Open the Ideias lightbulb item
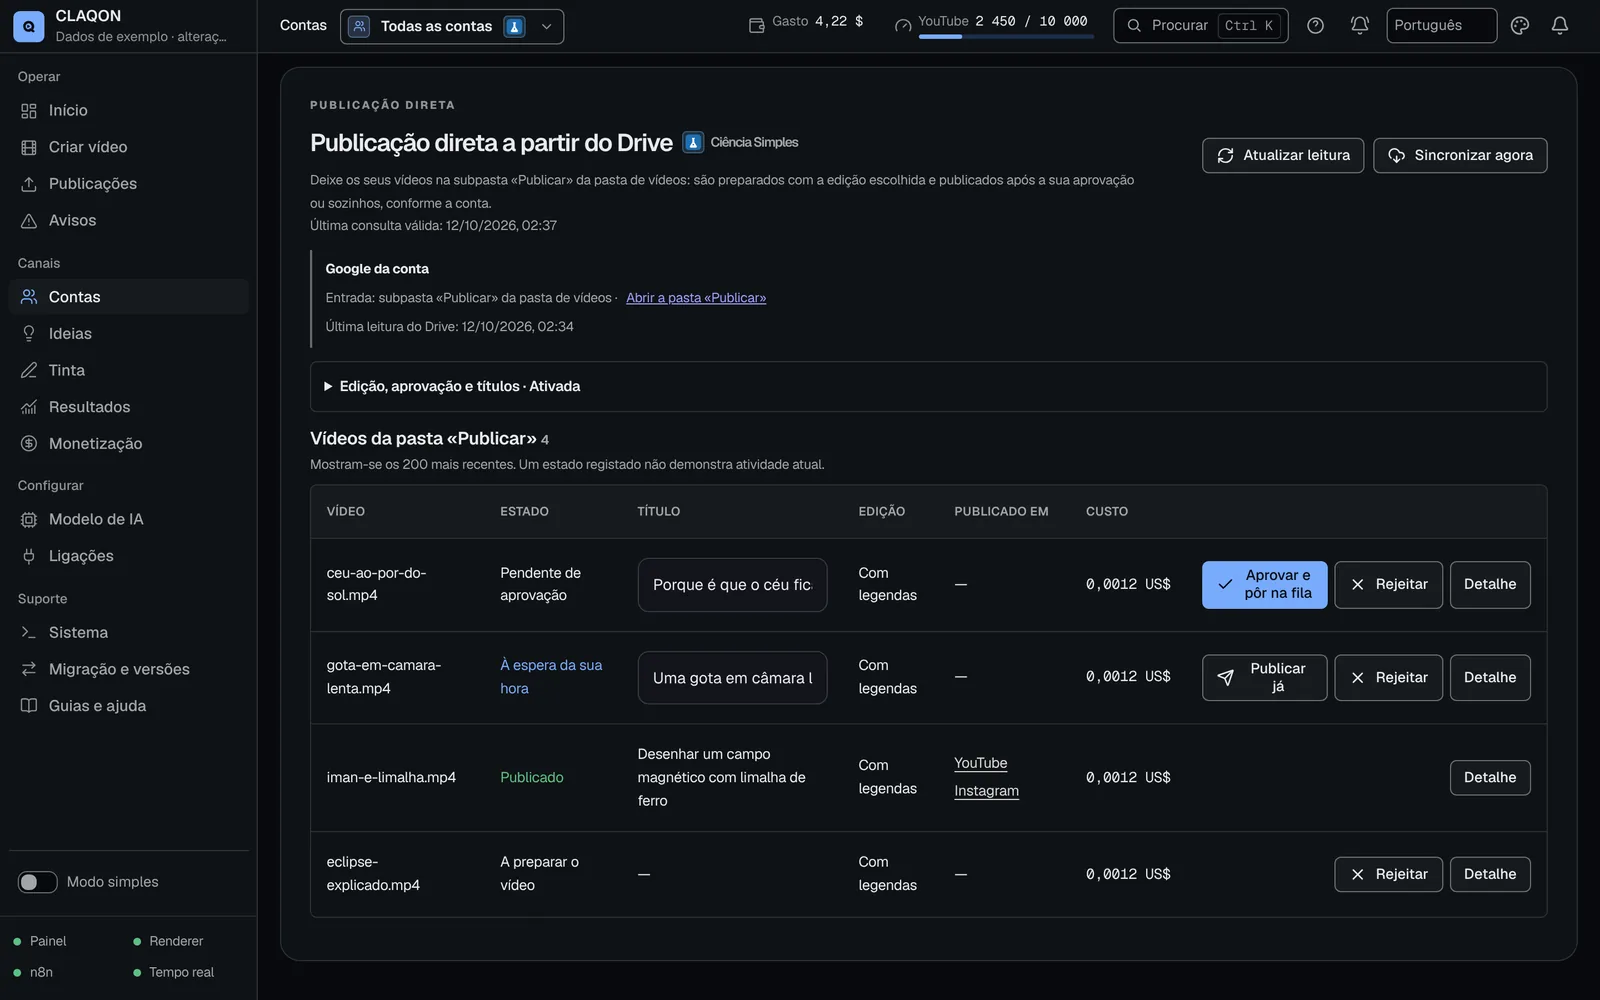This screenshot has width=1600, height=1000. click(x=128, y=334)
